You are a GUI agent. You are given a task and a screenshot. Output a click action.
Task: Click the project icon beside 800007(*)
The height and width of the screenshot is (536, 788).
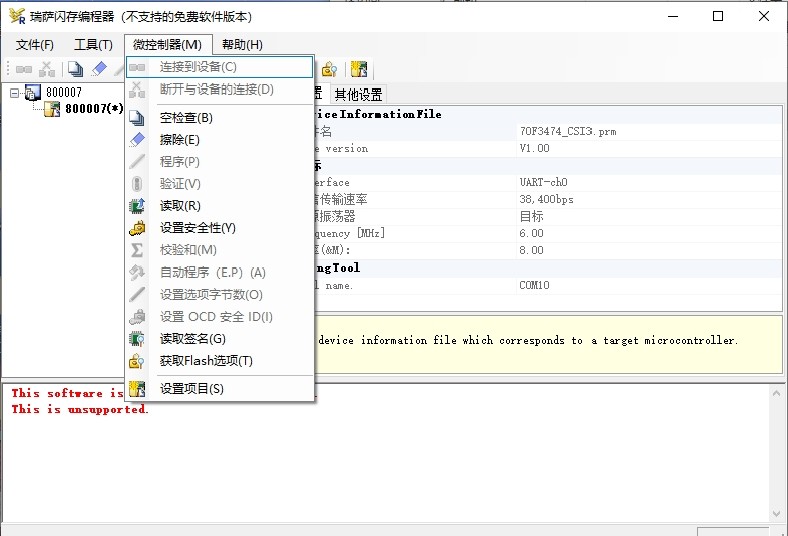[x=52, y=109]
